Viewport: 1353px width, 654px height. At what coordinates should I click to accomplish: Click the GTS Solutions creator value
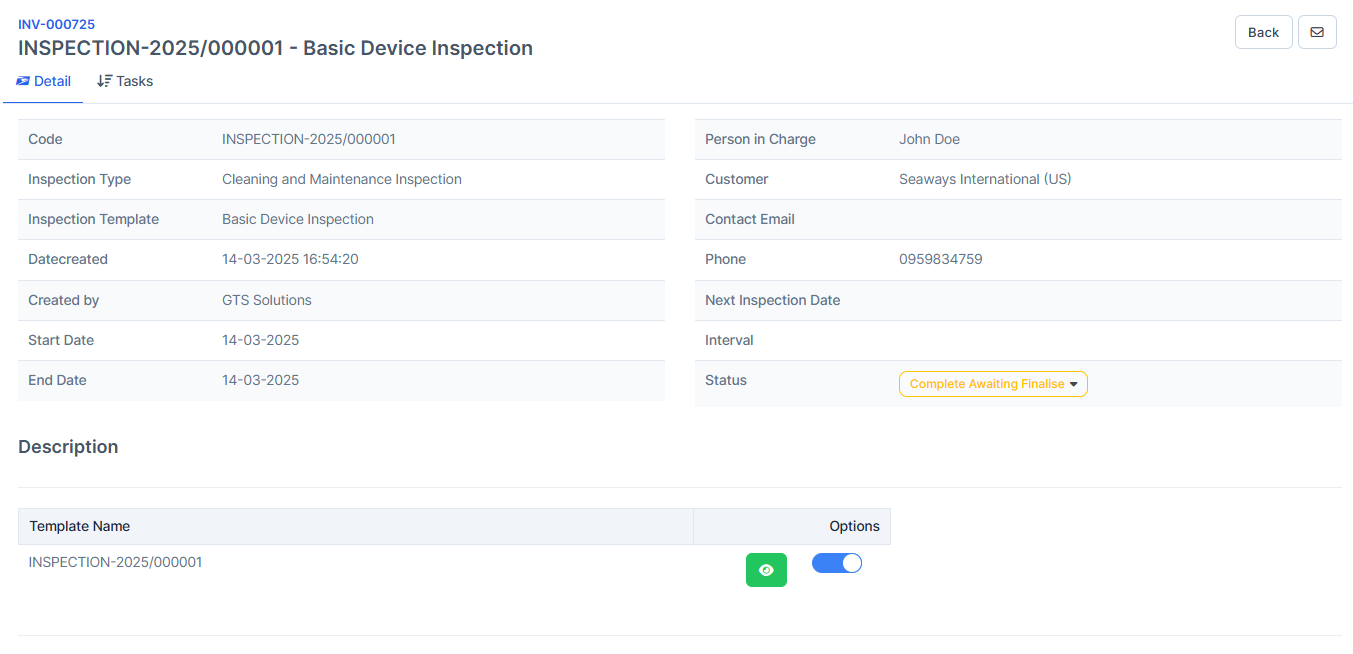pos(267,300)
